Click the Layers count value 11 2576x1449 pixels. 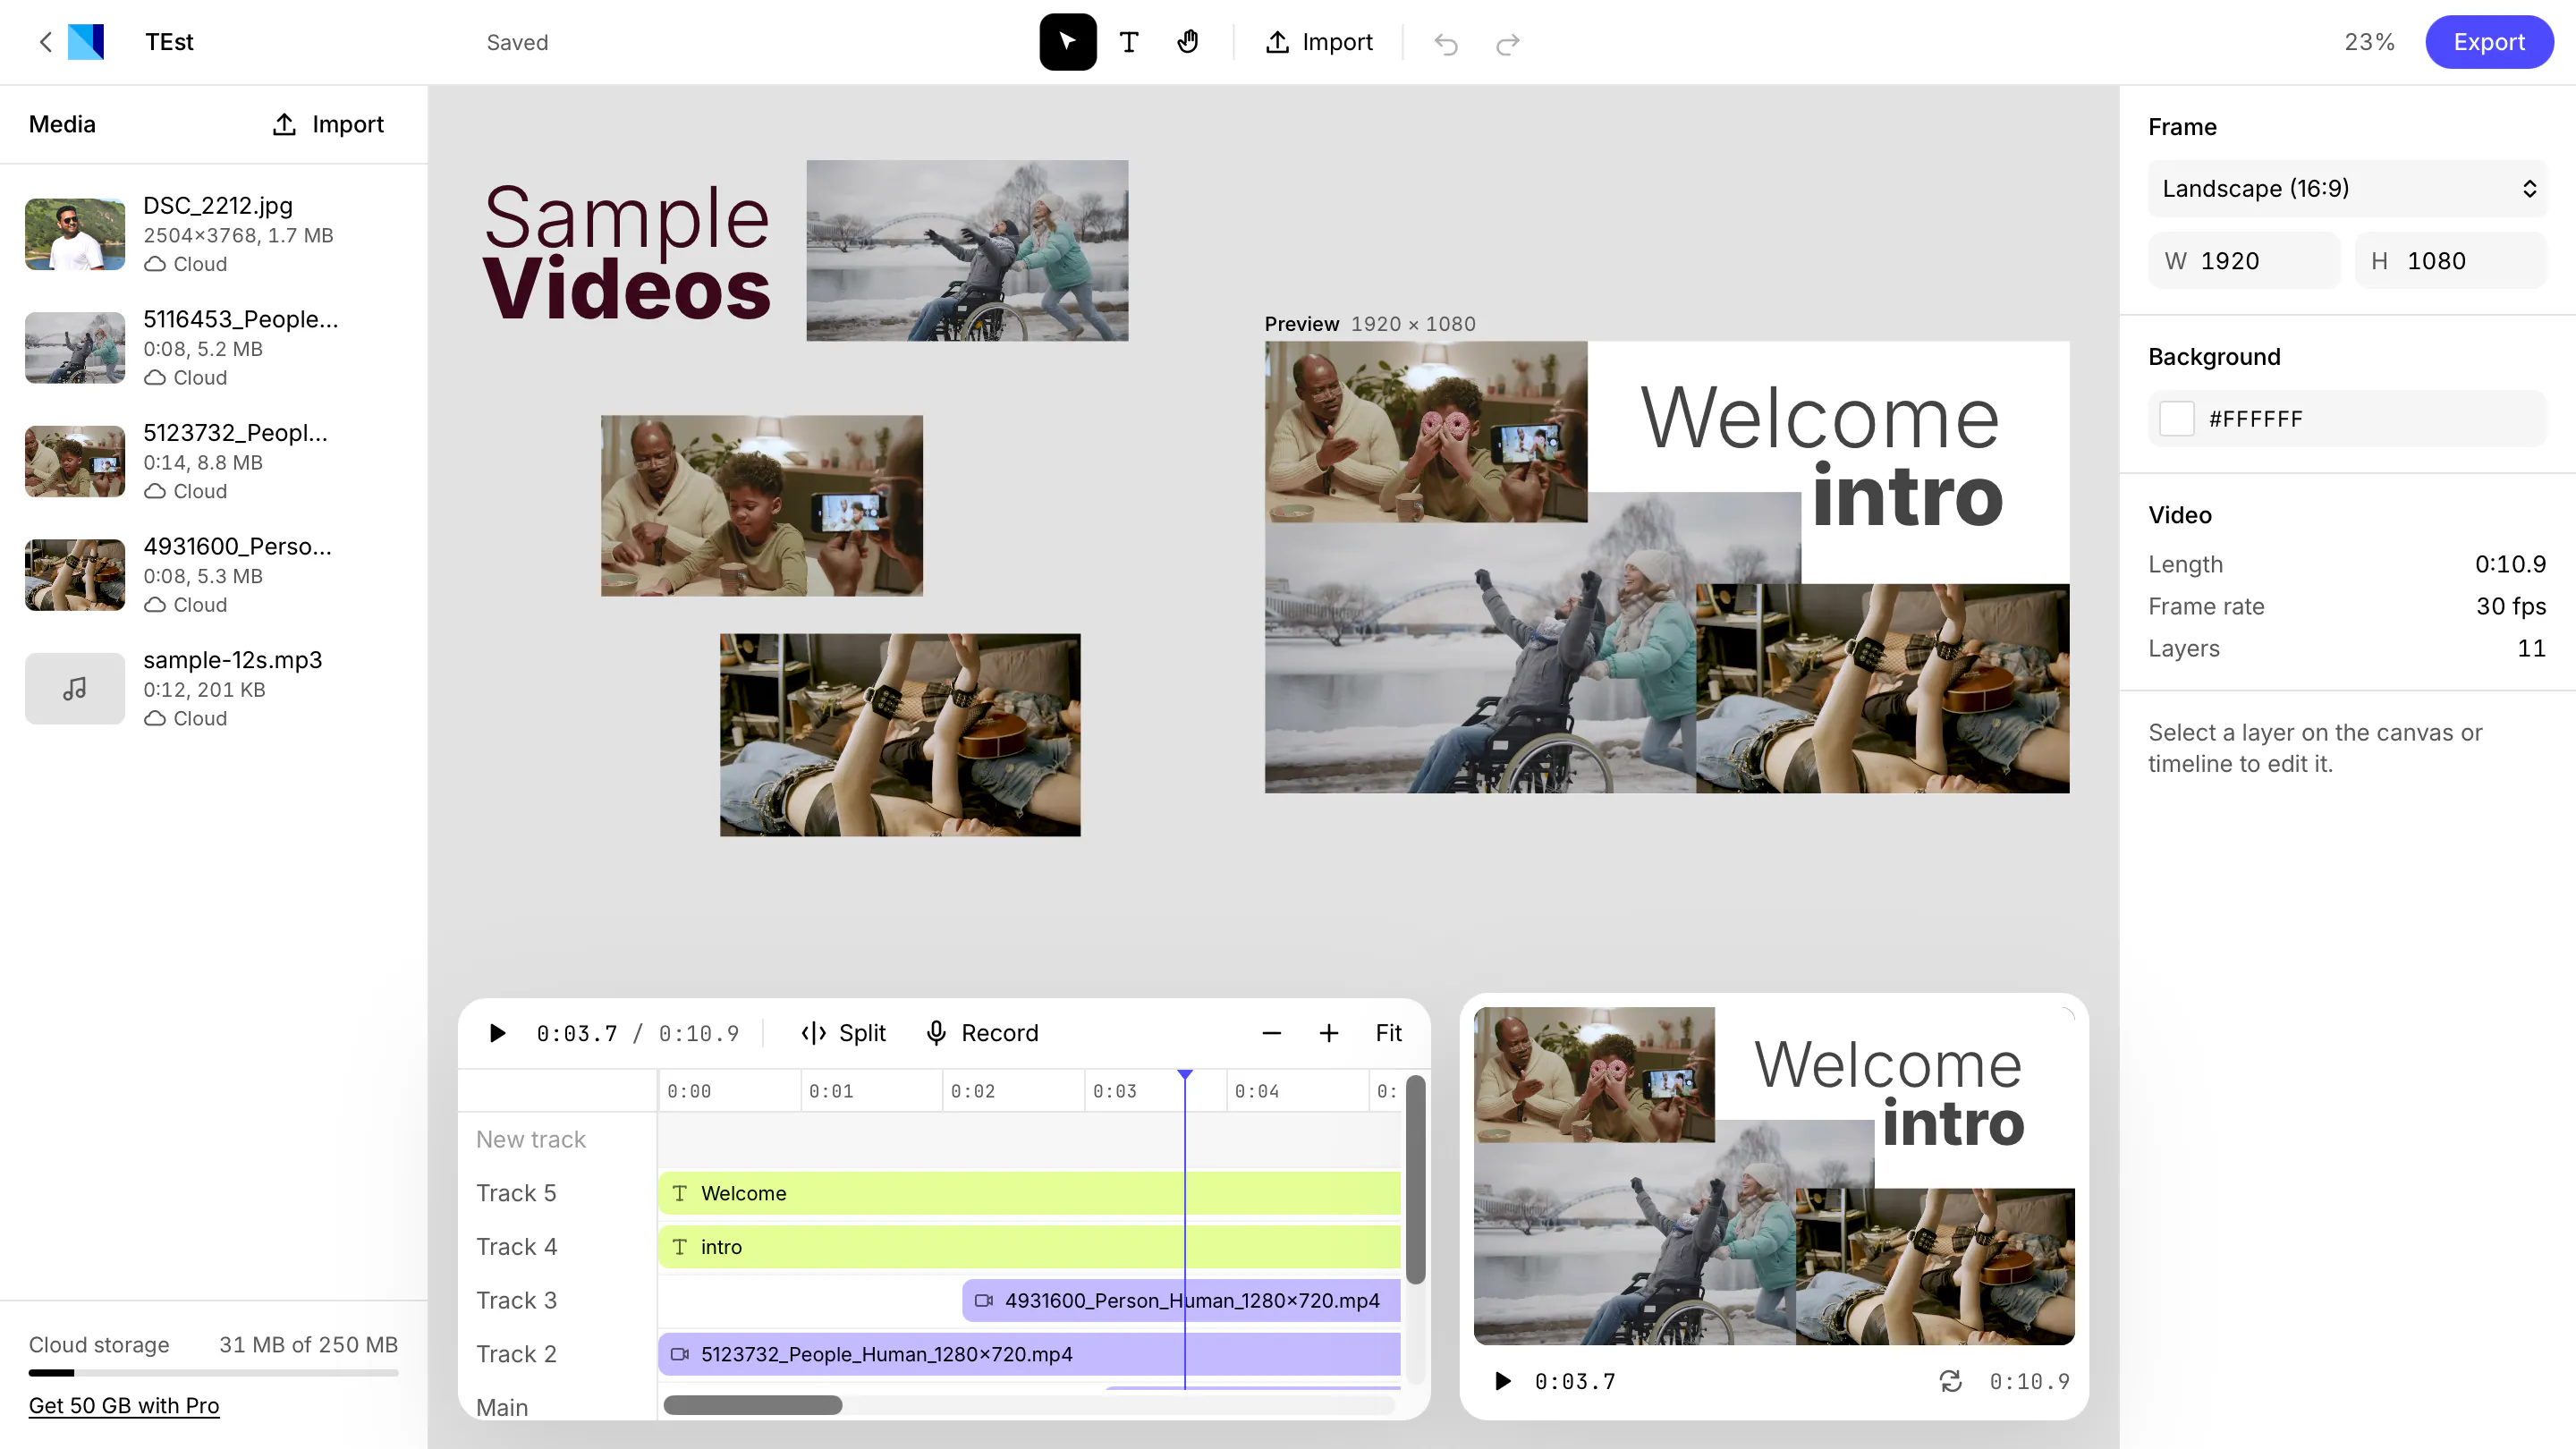2530,648
